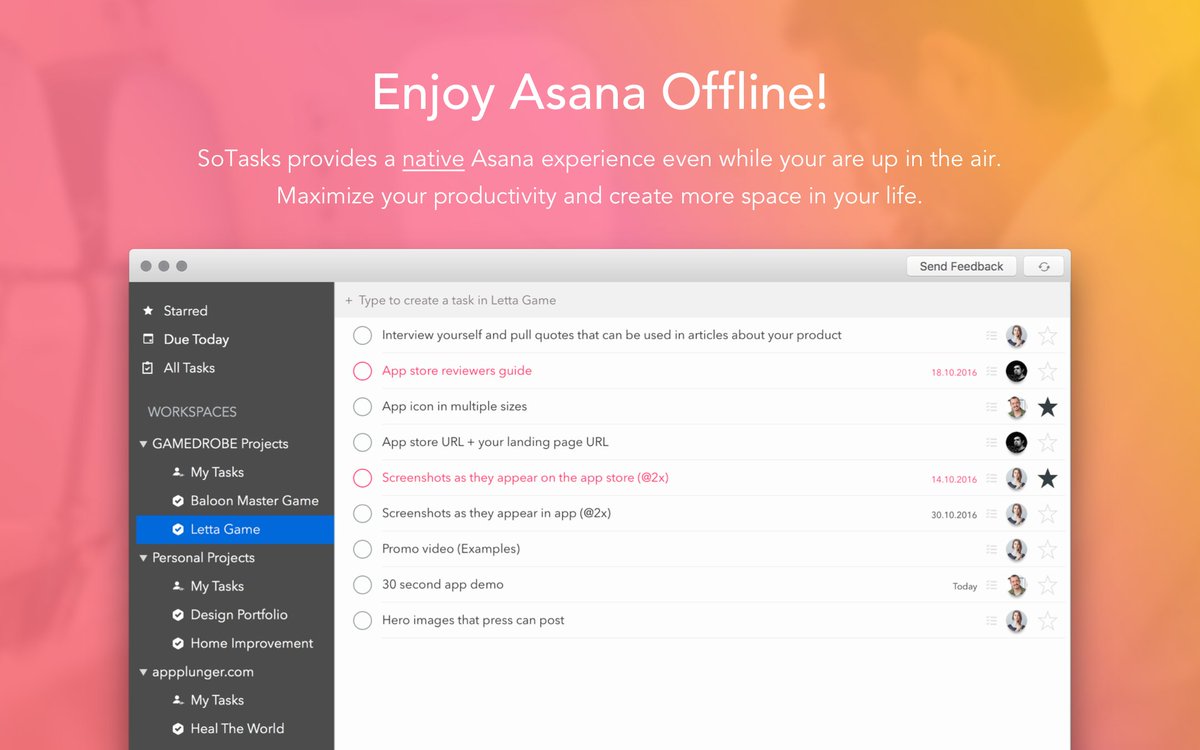Unstar 'Screenshots as they appear on the app store'
The width and height of the screenshot is (1200, 750).
(x=1047, y=478)
